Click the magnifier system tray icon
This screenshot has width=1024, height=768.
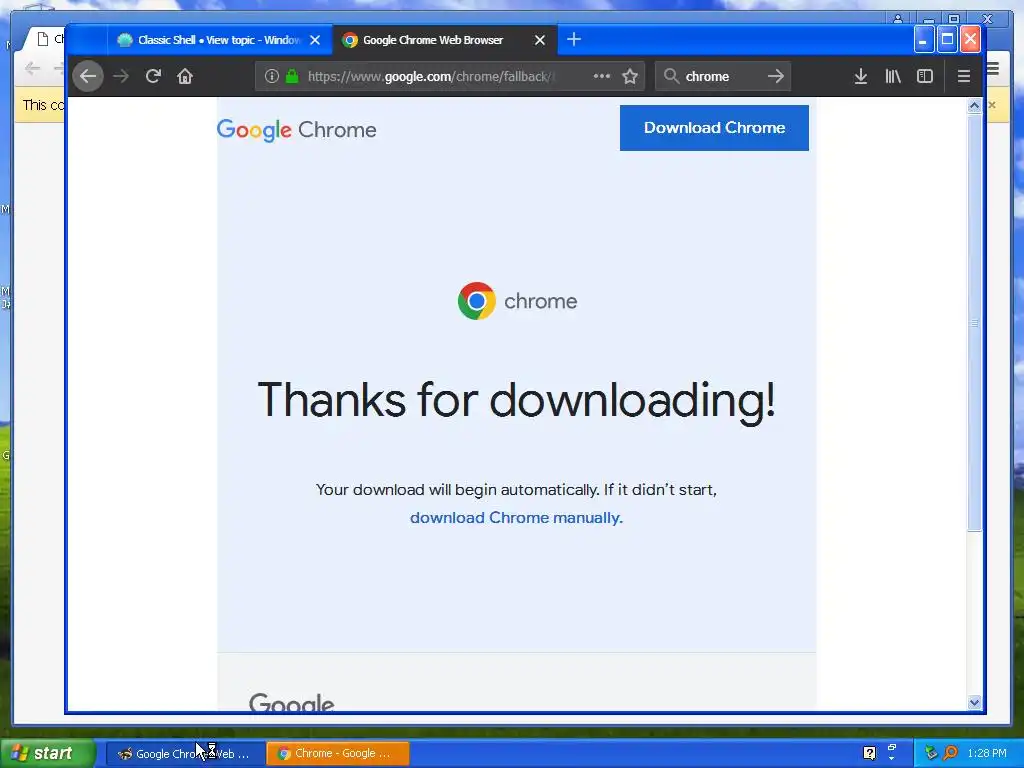point(951,754)
